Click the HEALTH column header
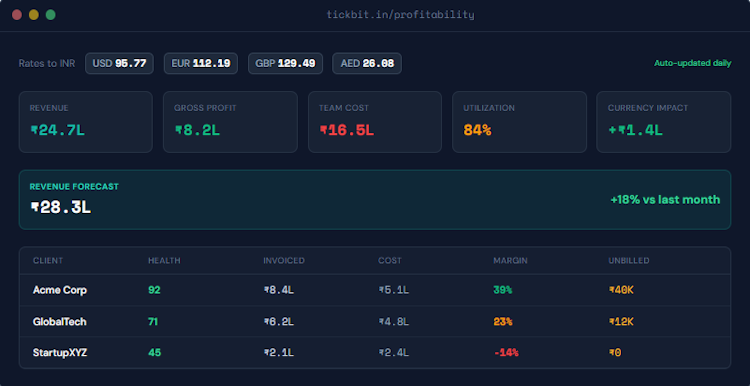This screenshot has width=750, height=386. pos(164,261)
